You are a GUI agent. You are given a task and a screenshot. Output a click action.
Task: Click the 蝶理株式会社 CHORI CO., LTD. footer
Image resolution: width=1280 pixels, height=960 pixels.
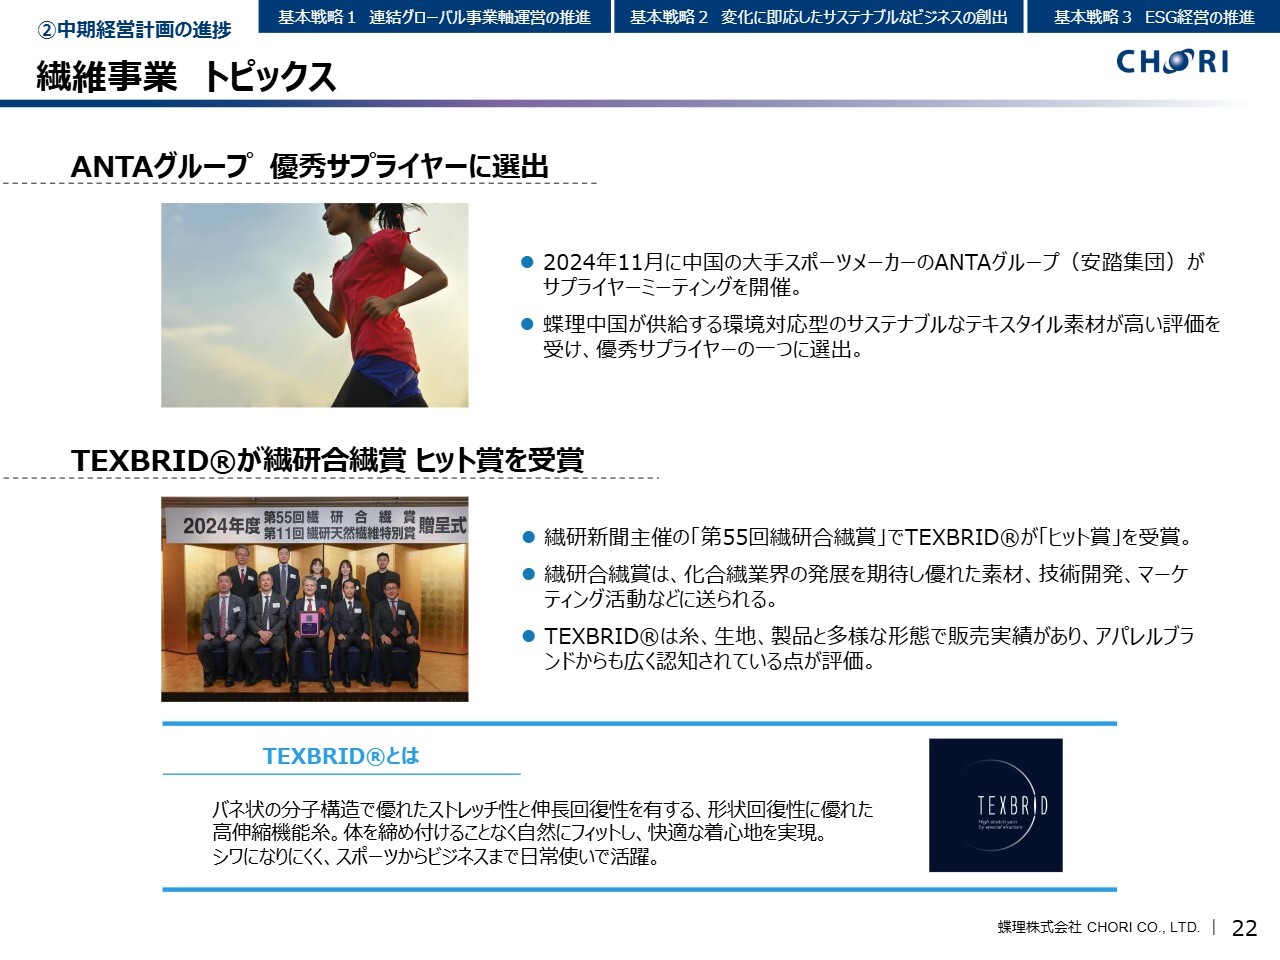(x=1098, y=927)
